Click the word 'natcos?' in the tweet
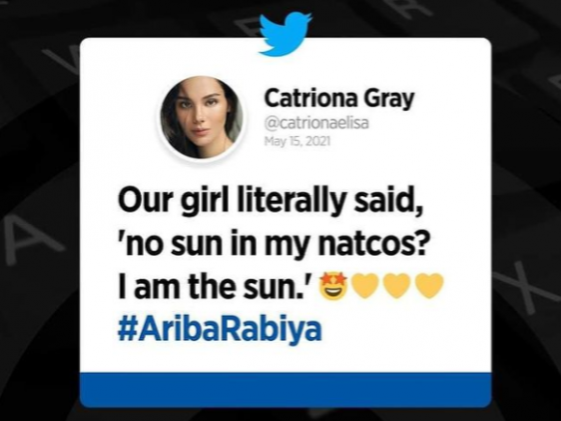 (374, 246)
